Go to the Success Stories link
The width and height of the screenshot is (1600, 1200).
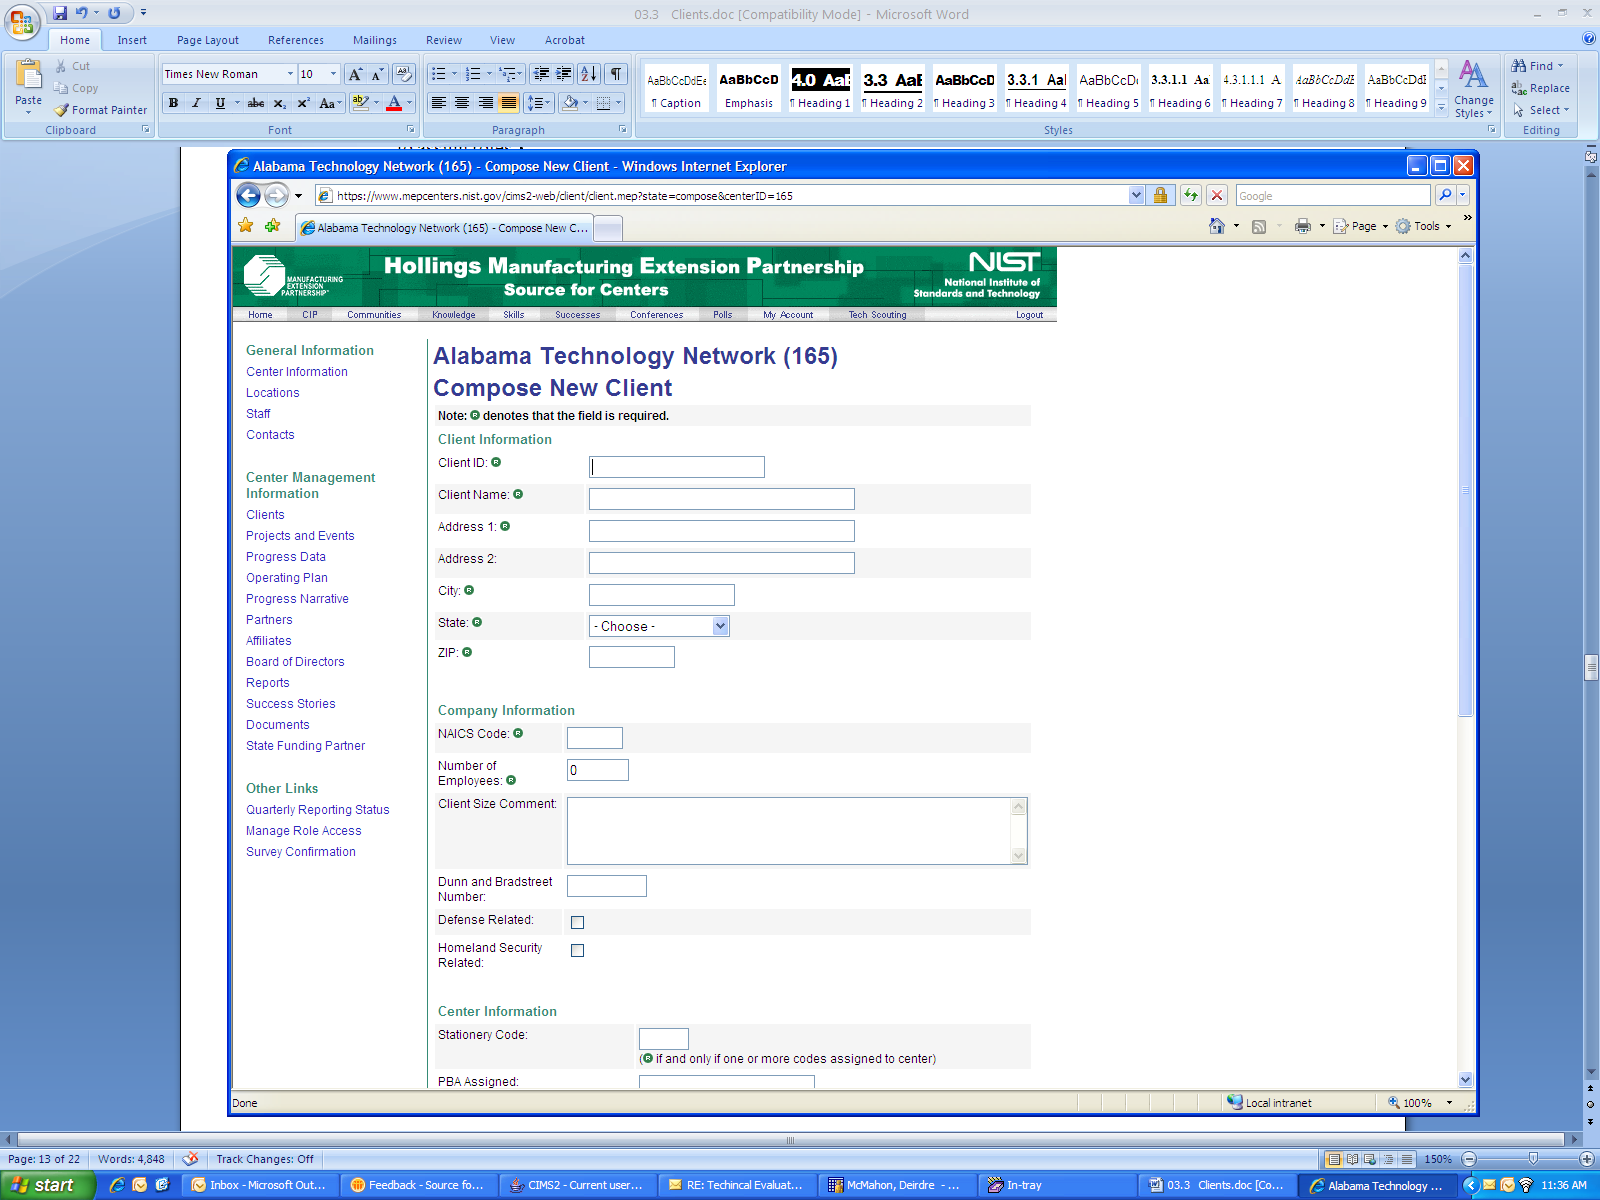coord(291,704)
